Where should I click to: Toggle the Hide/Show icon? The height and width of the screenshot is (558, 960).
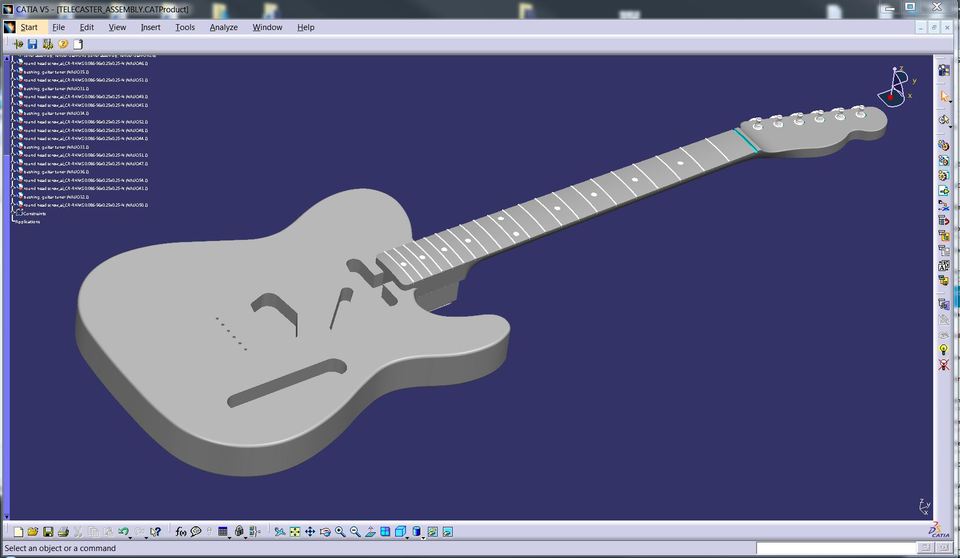(x=433, y=532)
